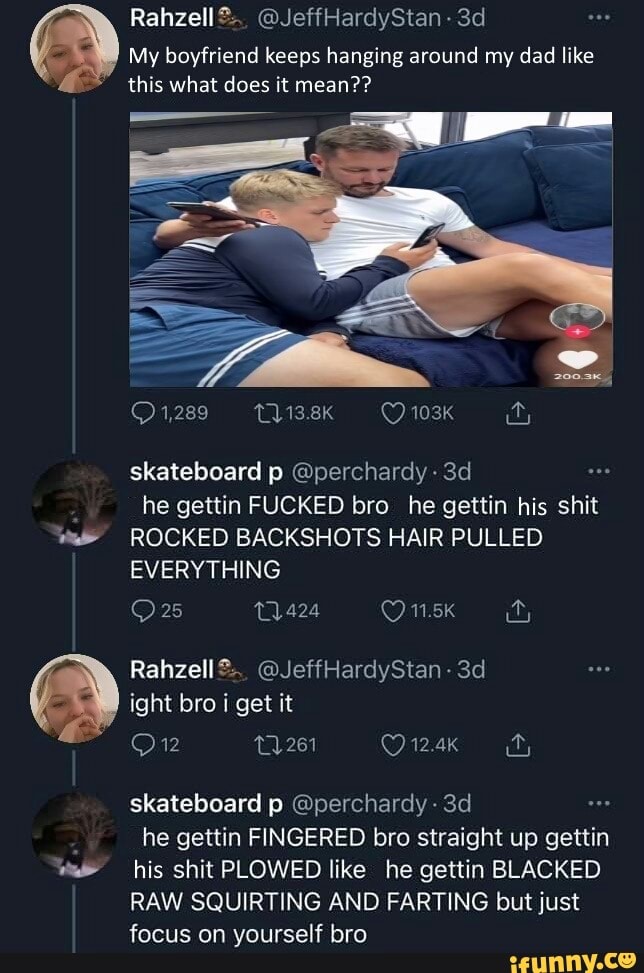Share the first skateboard p reply
Viewport: 644px width, 973px height.
coord(517,612)
